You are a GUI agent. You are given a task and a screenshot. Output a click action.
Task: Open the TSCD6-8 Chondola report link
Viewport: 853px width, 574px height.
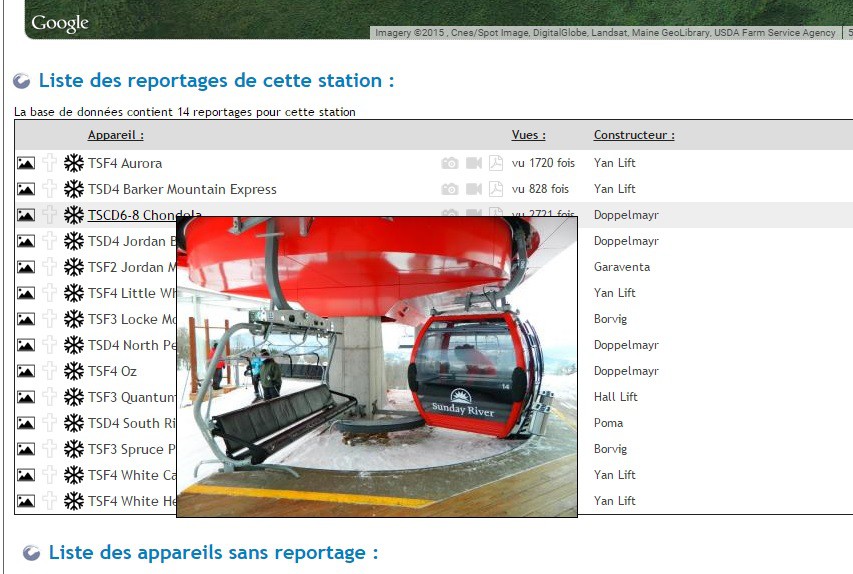(145, 215)
